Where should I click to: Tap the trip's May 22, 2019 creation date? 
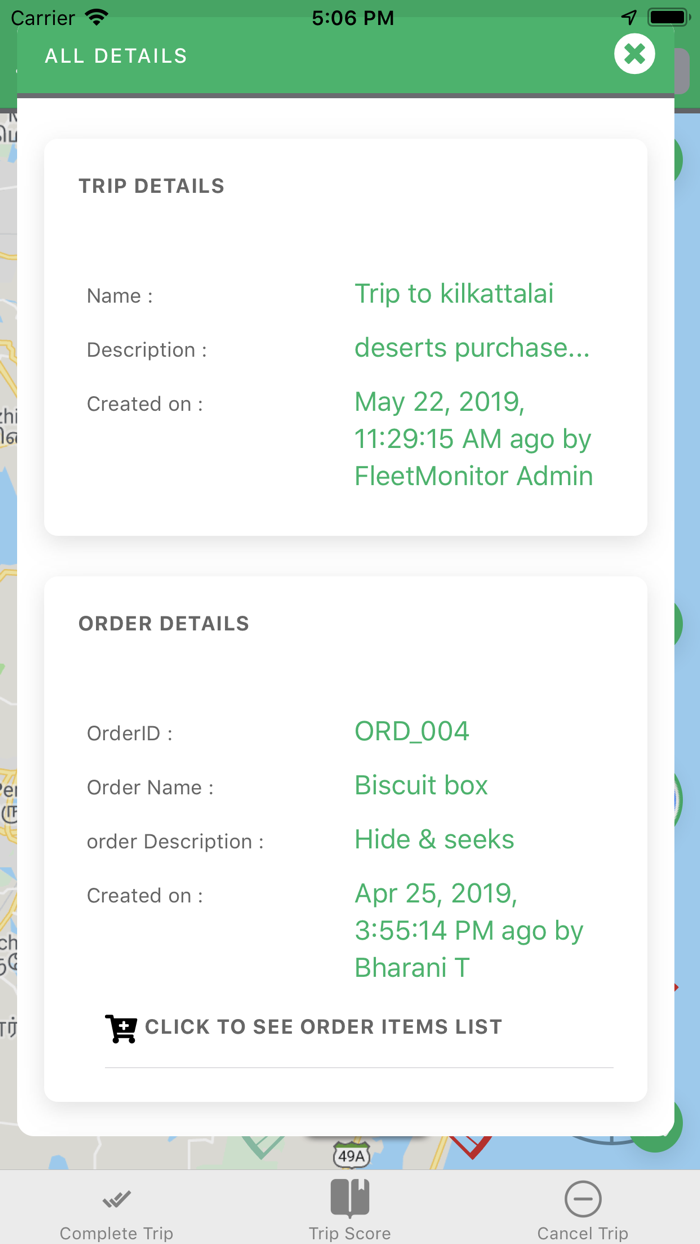click(x=473, y=438)
